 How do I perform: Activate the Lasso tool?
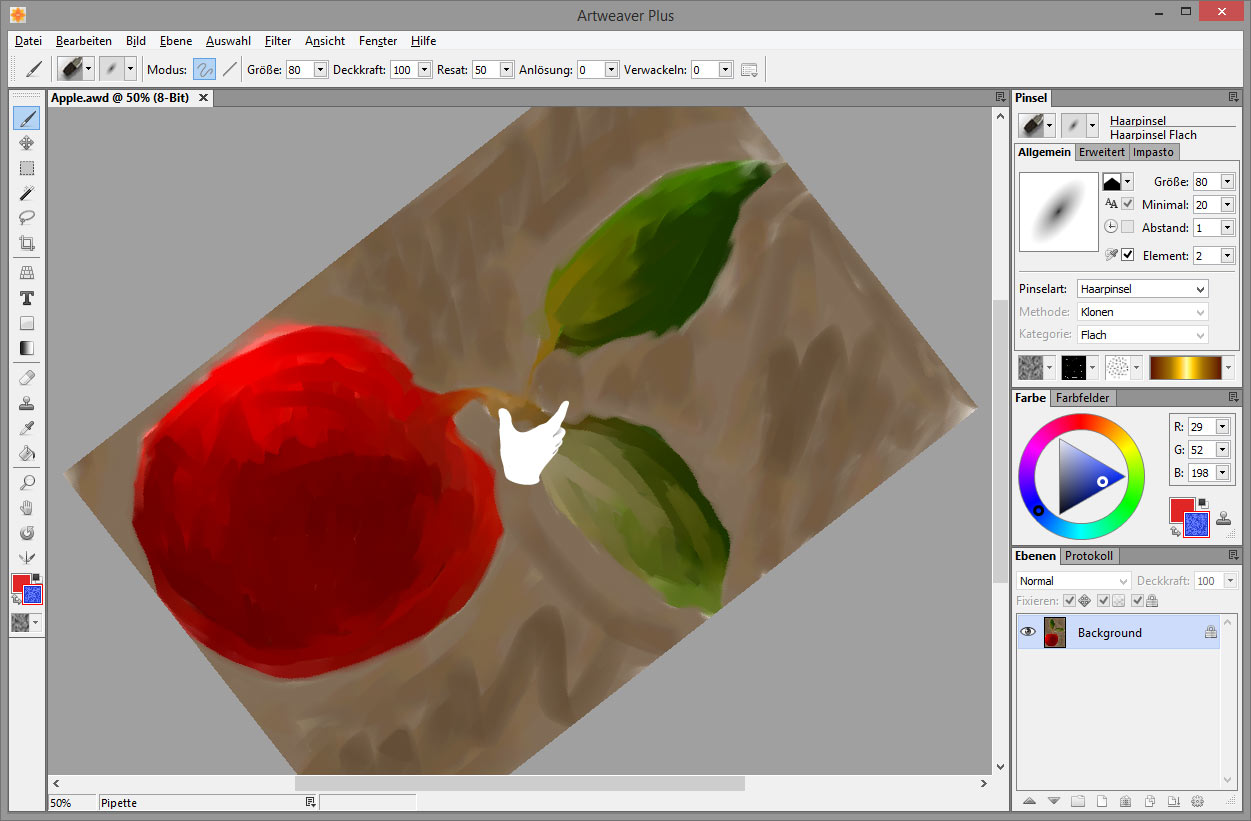27,218
